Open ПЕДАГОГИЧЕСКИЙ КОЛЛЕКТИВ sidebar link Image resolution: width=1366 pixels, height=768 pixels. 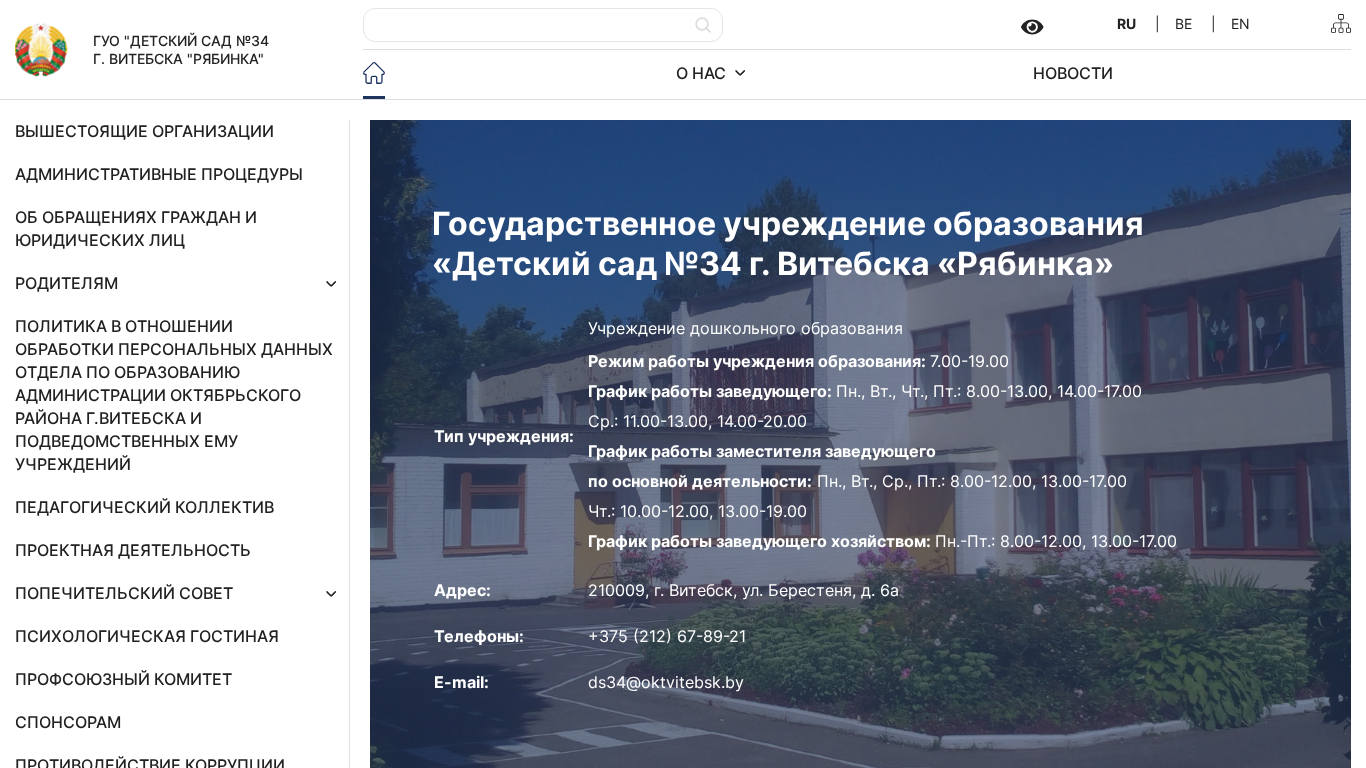click(x=144, y=507)
